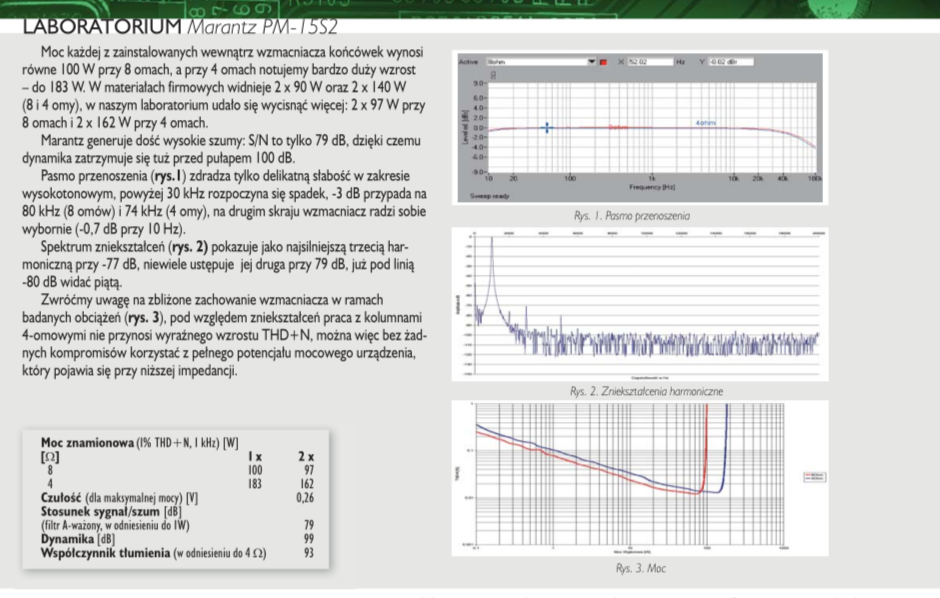Select the harmonic distortion spectrum chart
This screenshot has height=598, width=940.
(640, 304)
